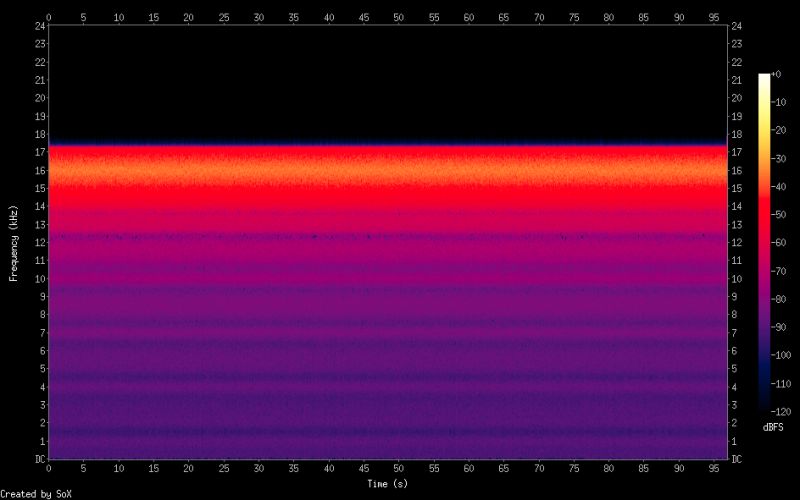The image size is (800, 500).
Task: Click the "-120" color scale label
Action: [781, 412]
